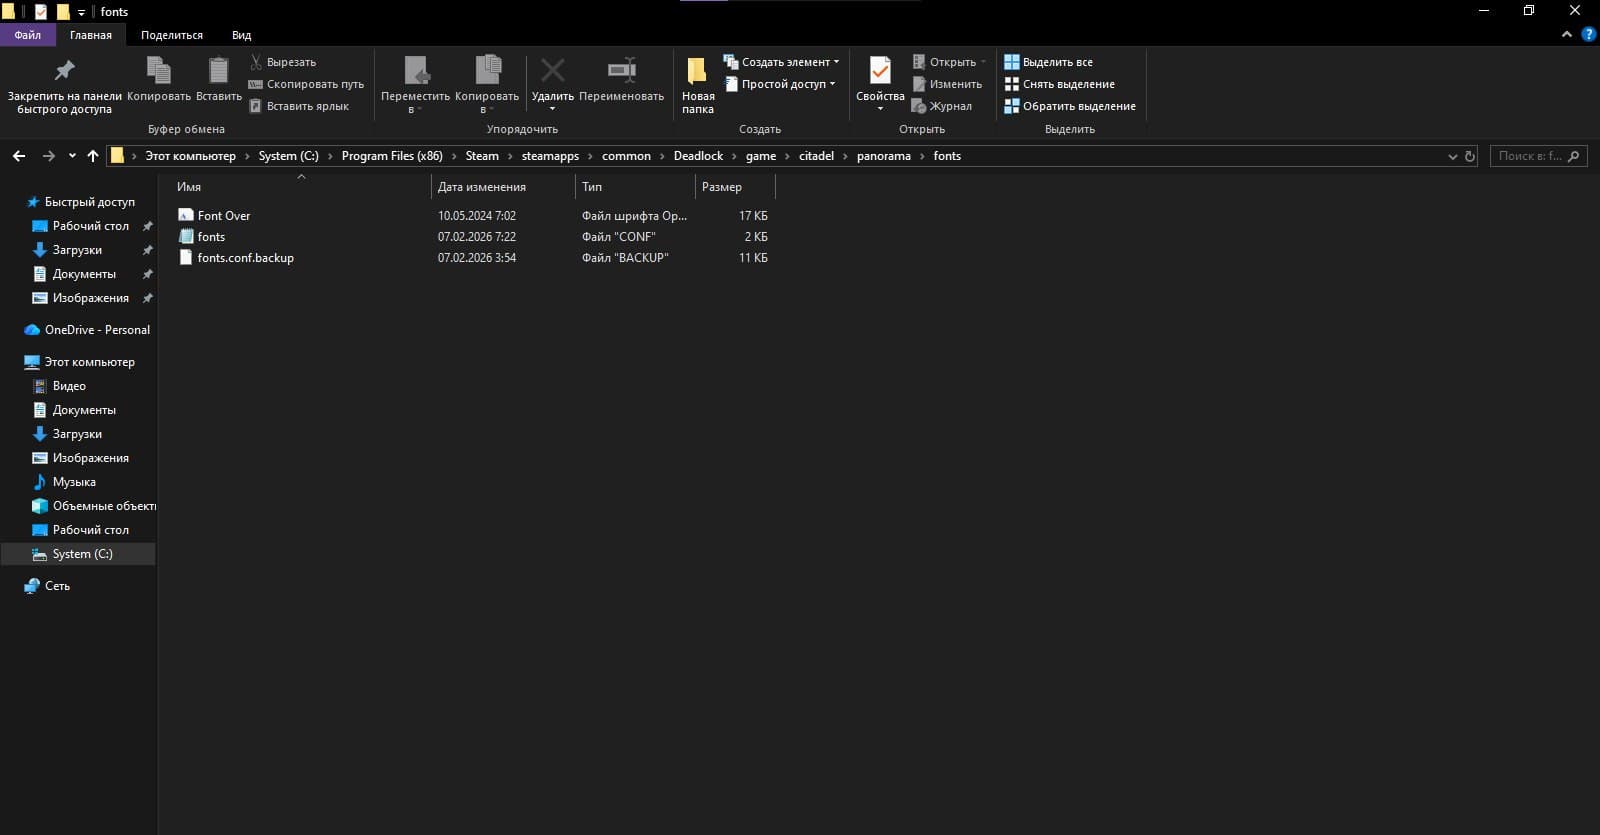
Task: Open Копировать в dropdown
Action: [487, 85]
